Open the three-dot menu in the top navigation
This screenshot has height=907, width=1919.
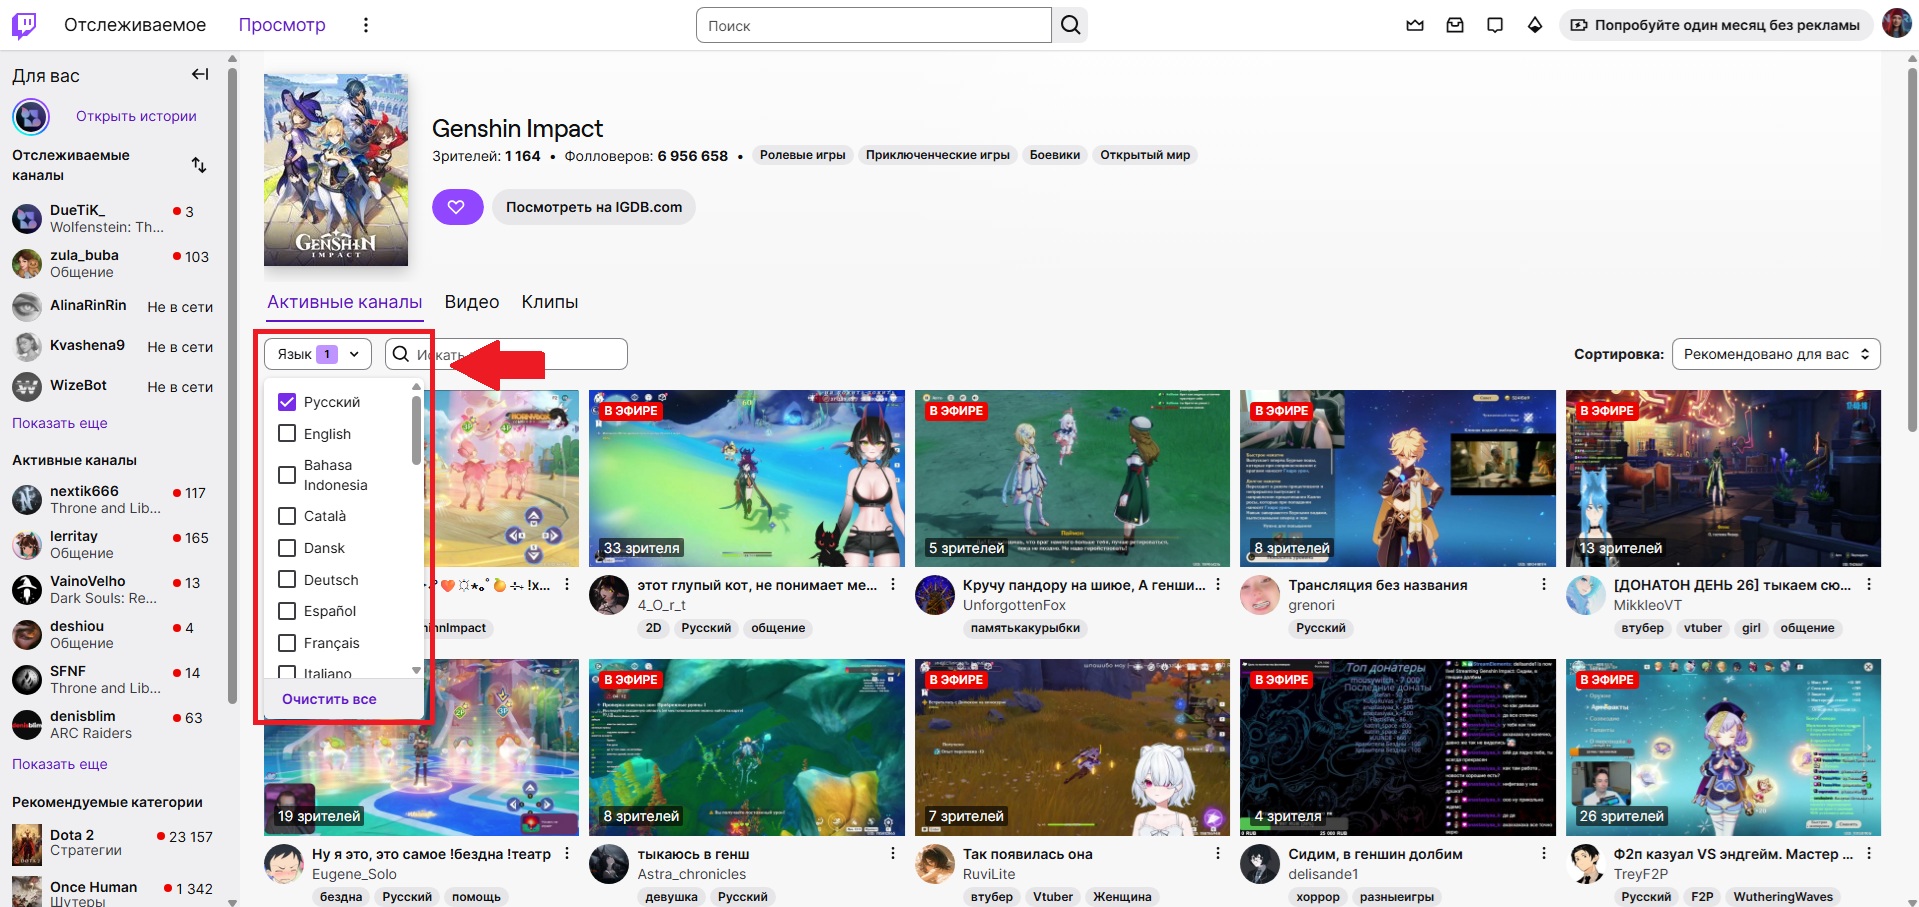coord(366,25)
